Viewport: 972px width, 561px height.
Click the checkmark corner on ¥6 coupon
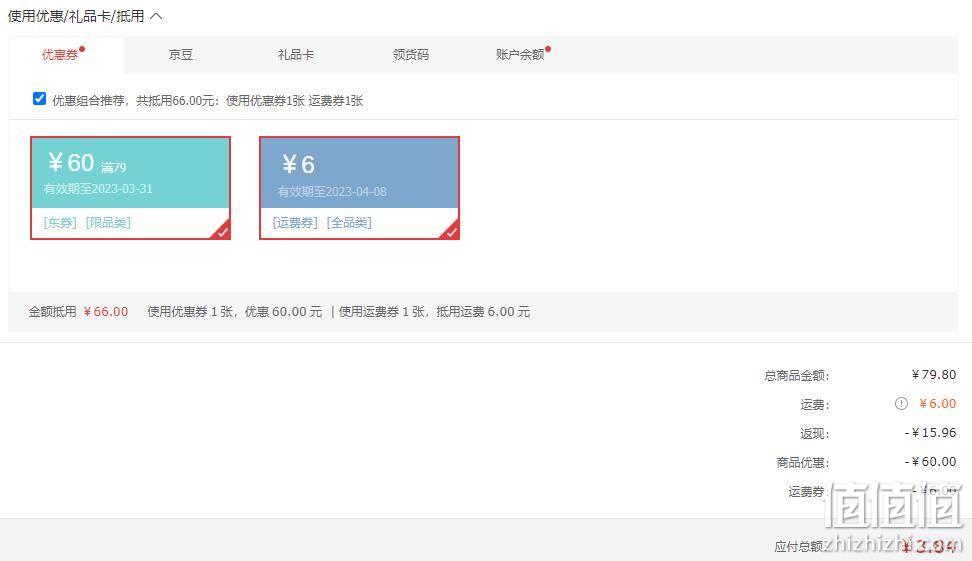pyautogui.click(x=451, y=231)
